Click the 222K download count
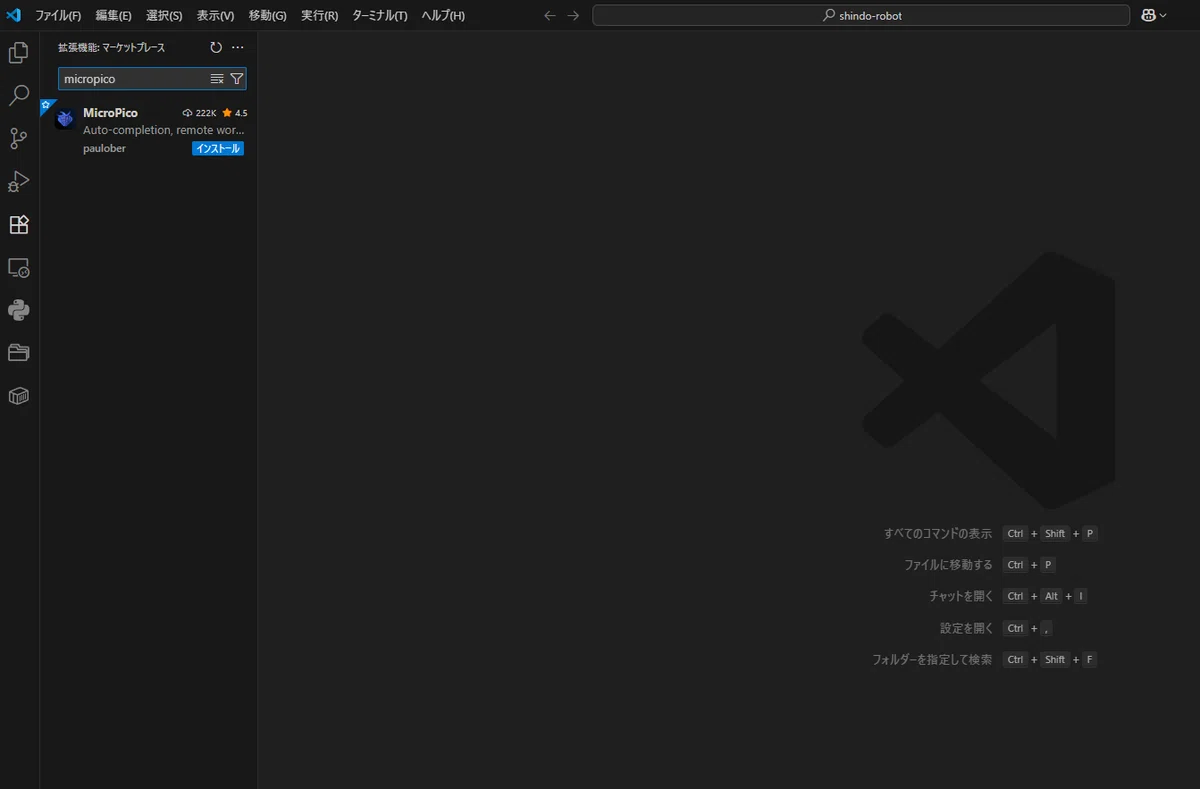 coord(200,113)
